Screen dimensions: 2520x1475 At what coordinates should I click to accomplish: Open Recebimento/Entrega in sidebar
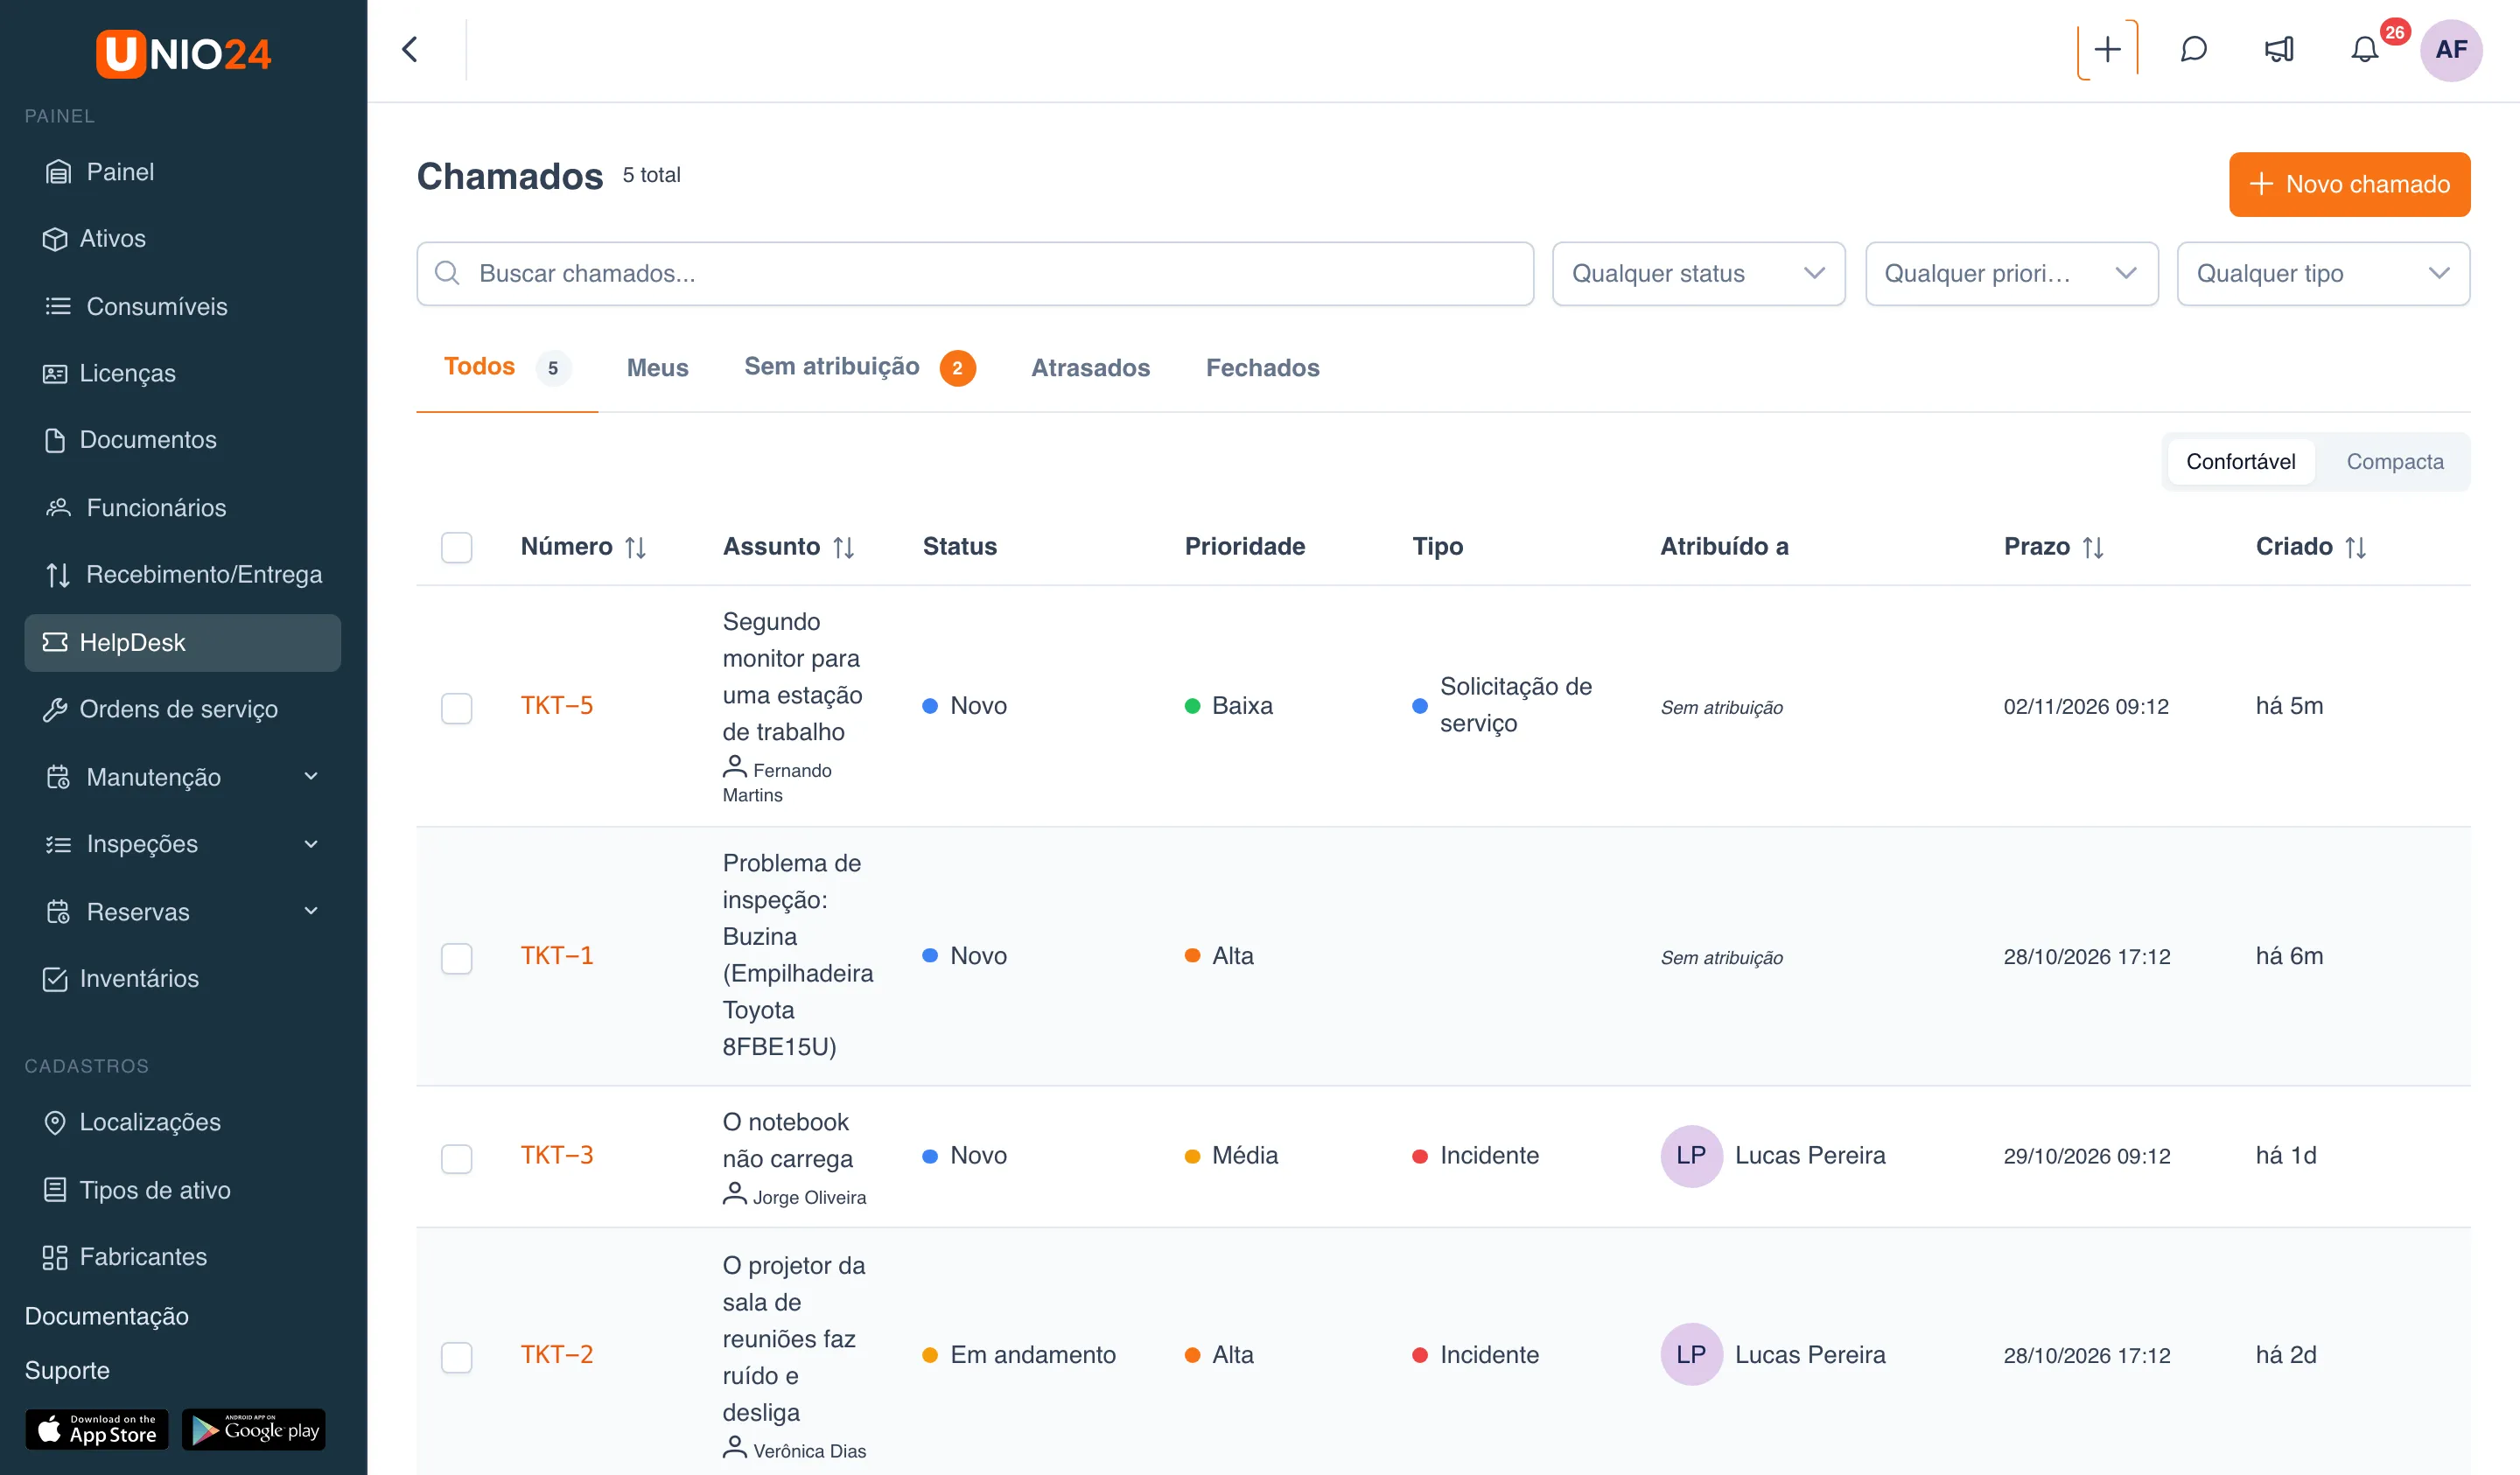pos(183,575)
